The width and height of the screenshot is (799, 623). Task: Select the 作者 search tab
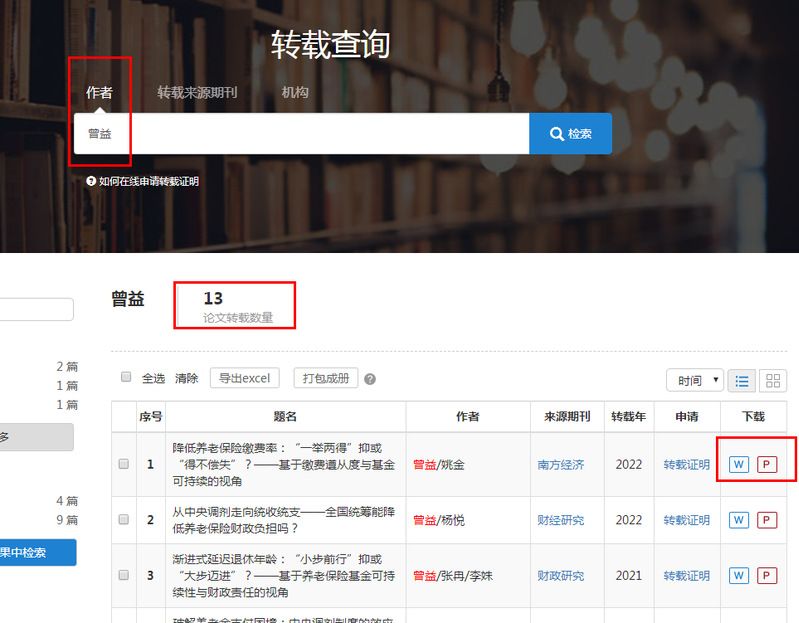pyautogui.click(x=99, y=92)
